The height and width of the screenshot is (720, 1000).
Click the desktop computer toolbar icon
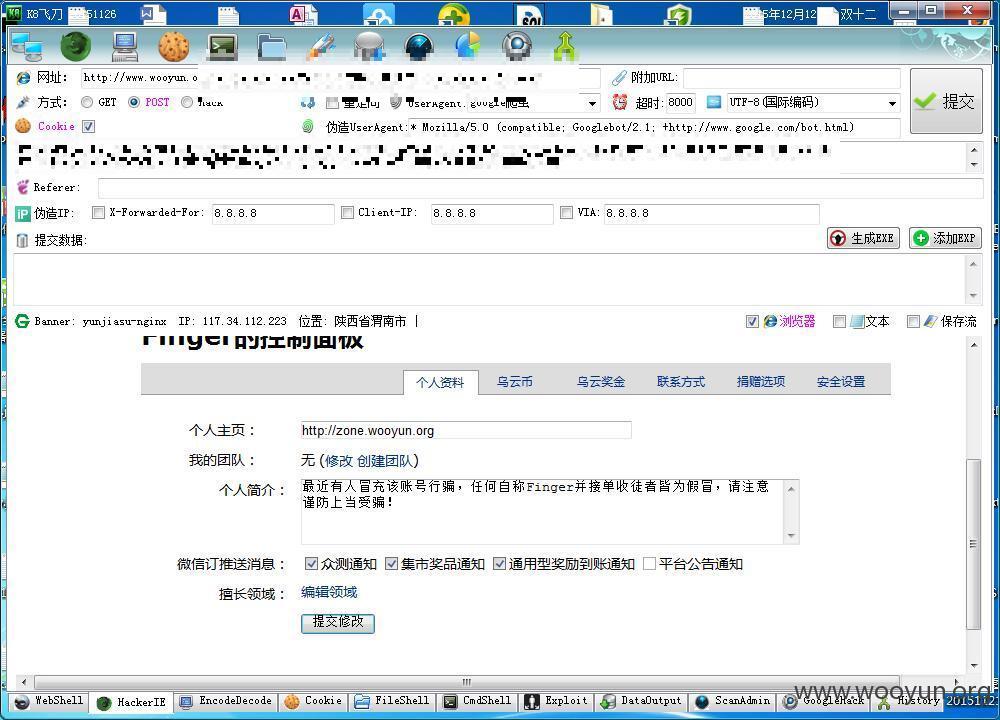click(x=124, y=47)
